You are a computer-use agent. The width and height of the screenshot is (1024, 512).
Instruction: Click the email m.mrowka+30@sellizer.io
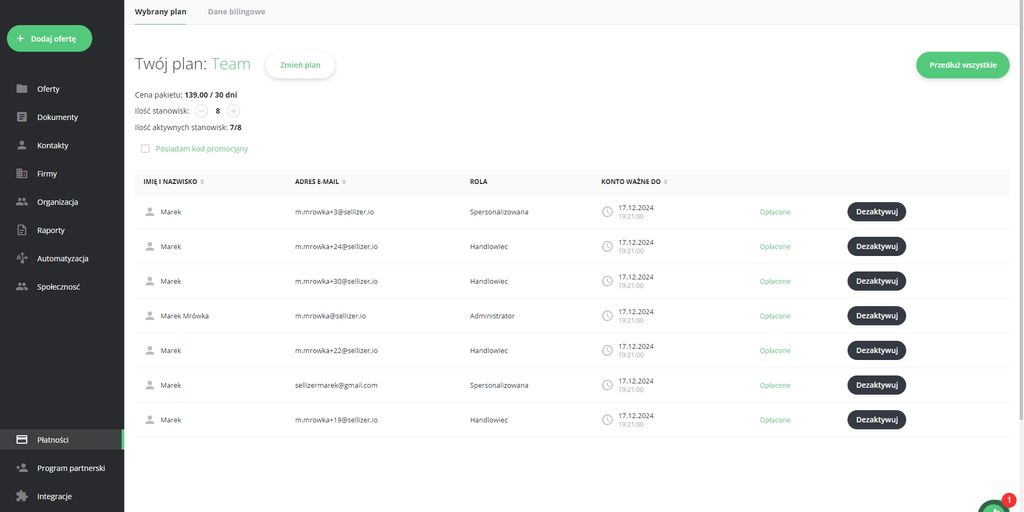point(336,281)
